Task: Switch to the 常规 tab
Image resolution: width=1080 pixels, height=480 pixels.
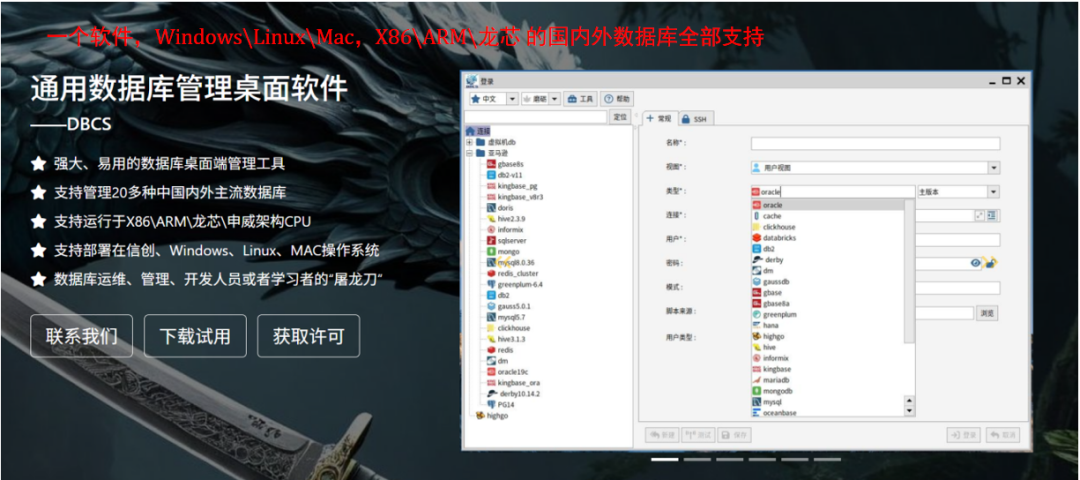Action: [660, 118]
